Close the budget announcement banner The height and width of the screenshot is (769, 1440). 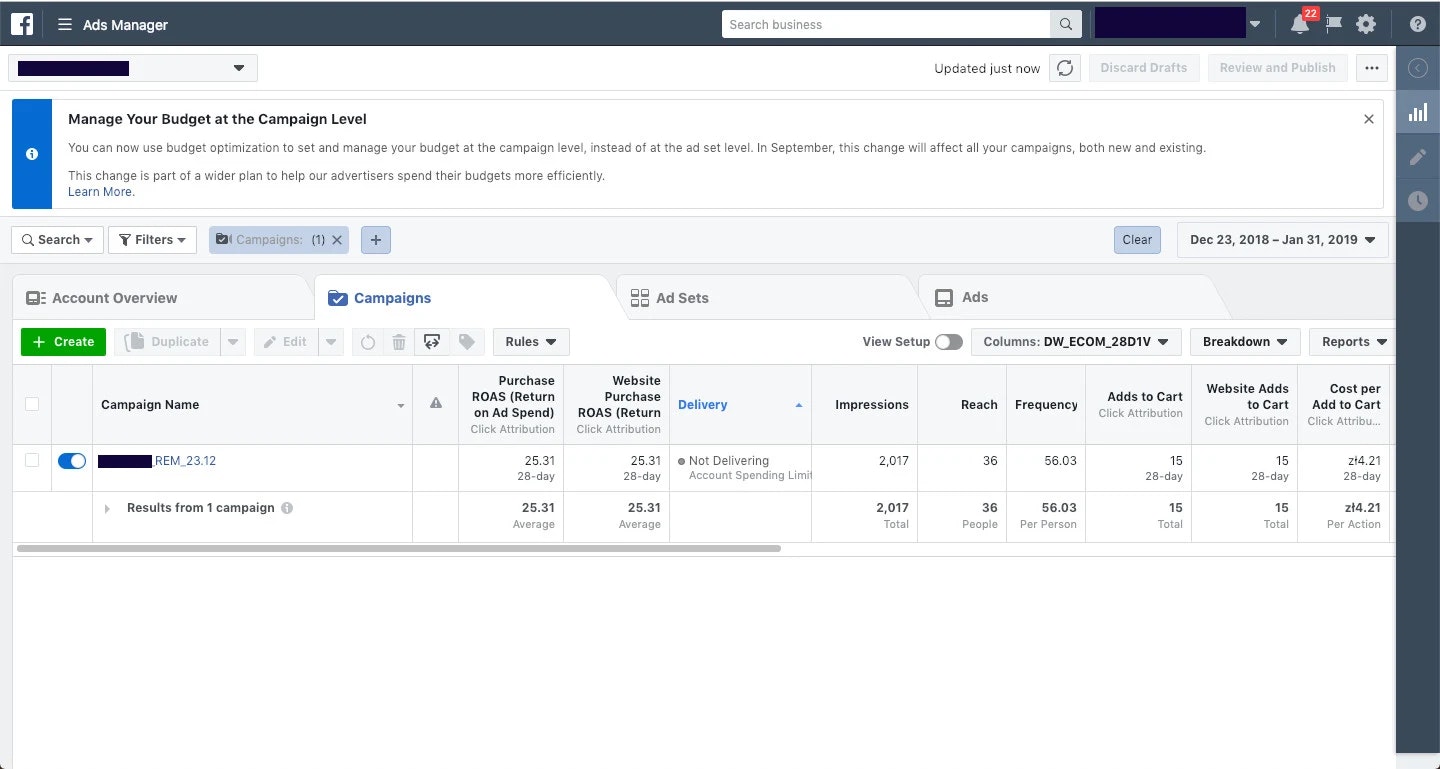click(x=1369, y=119)
